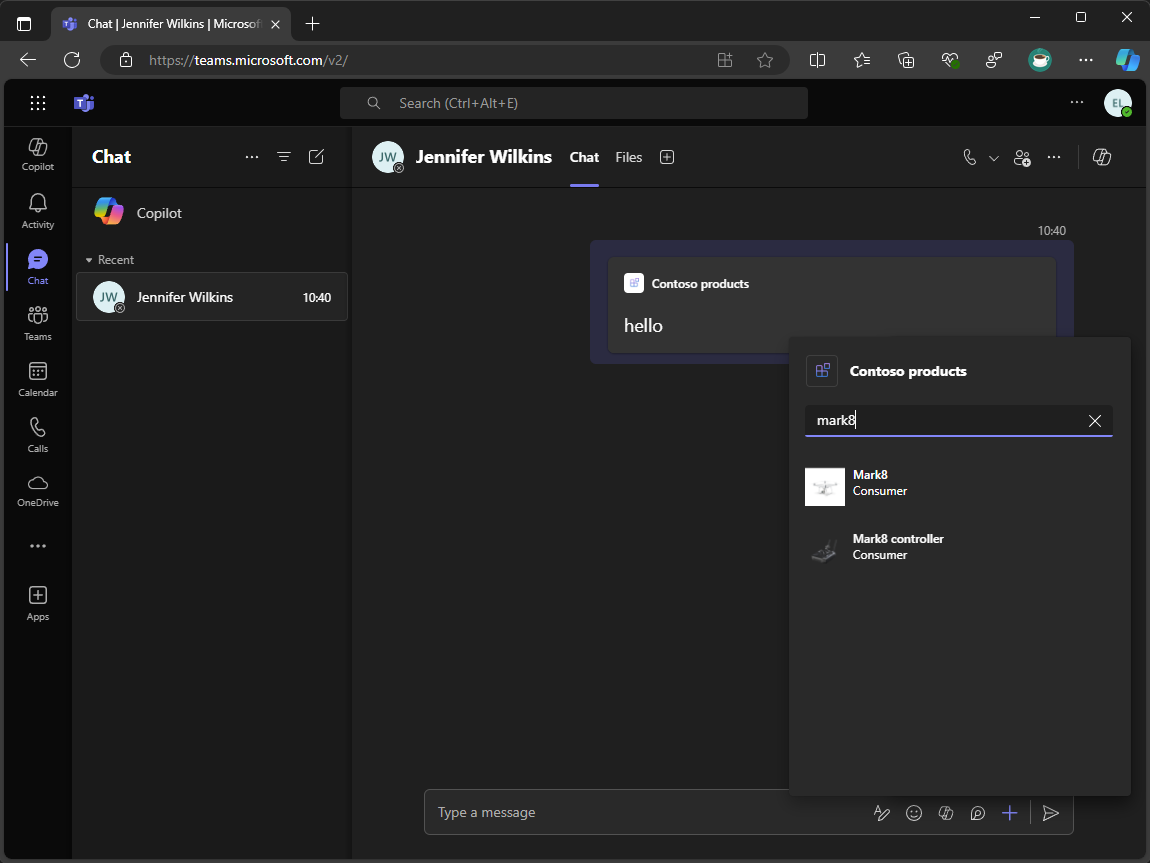Refresh the browser page
This screenshot has width=1150, height=863.
click(72, 60)
